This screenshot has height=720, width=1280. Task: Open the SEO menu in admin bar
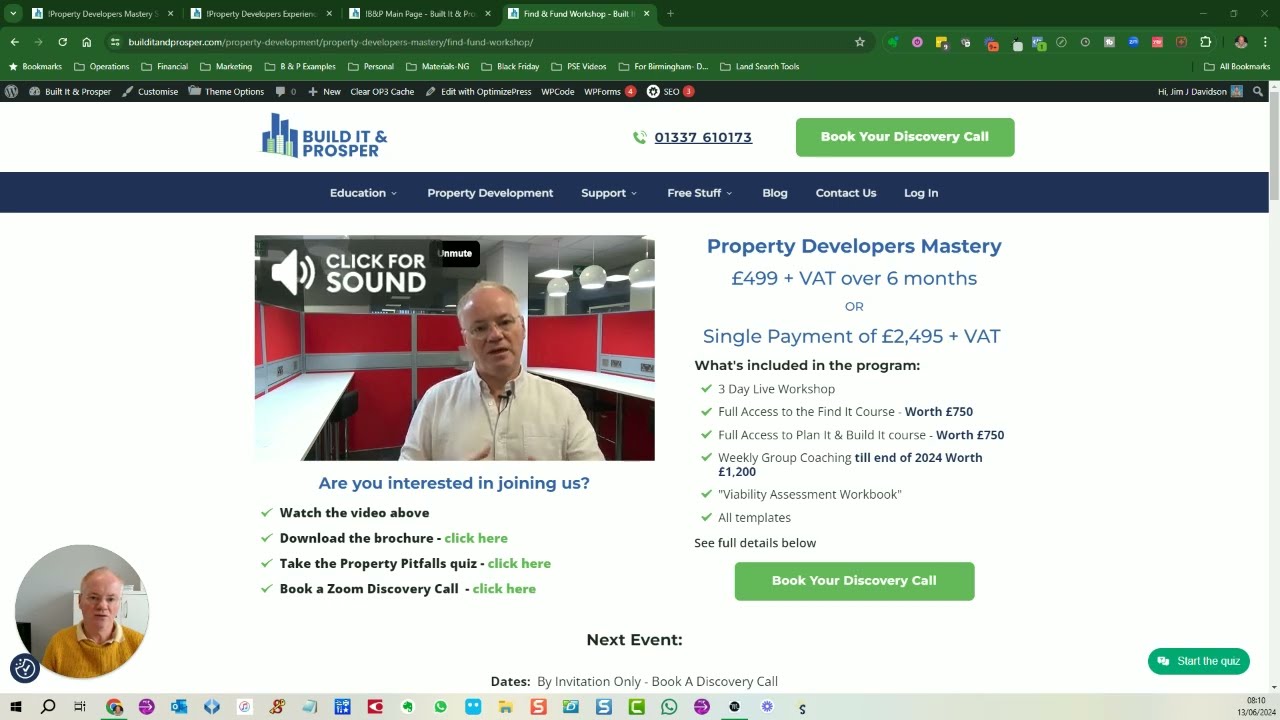pyautogui.click(x=670, y=91)
